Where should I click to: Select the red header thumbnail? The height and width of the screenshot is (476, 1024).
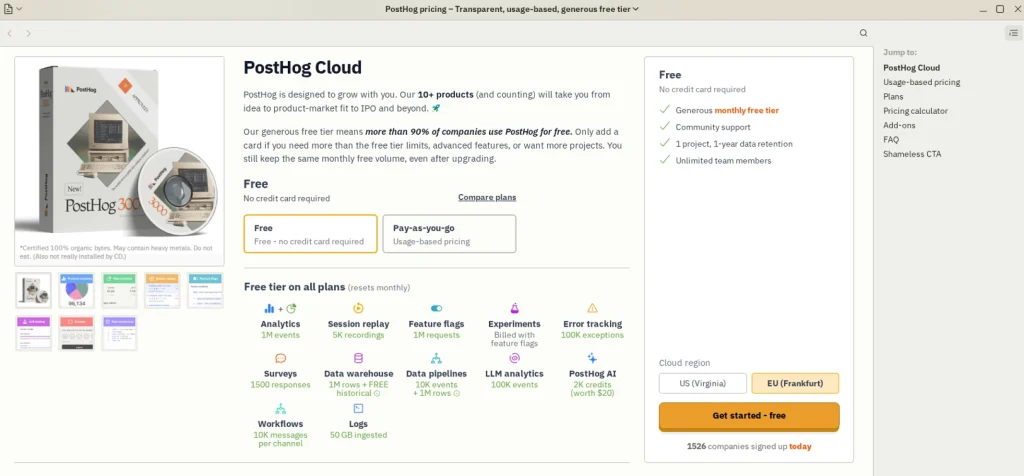click(x=76, y=333)
